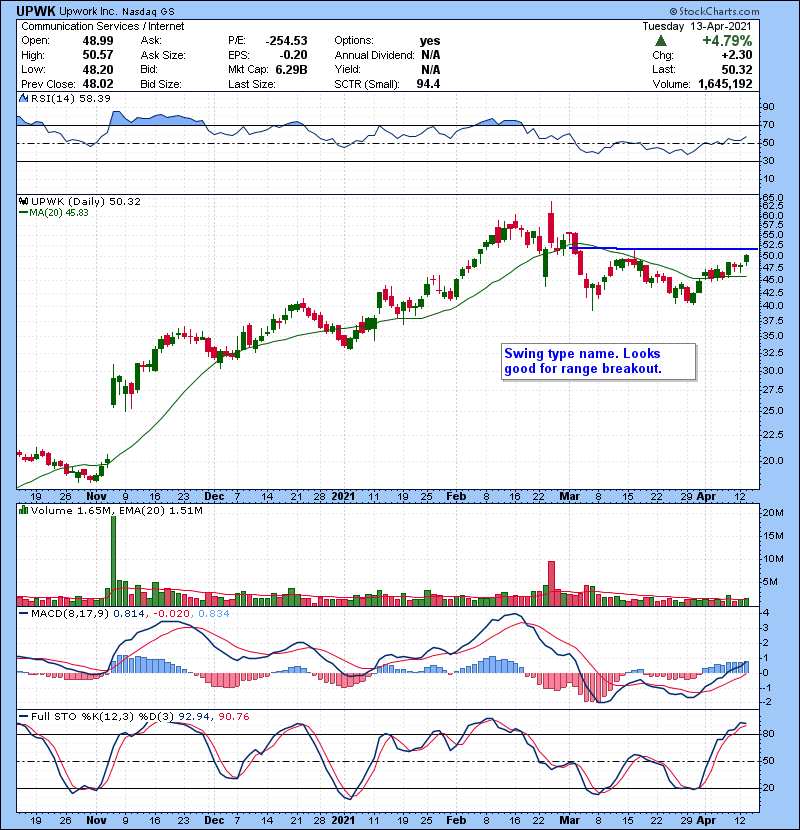Click the 'Annual Dividend' label
Screen dimensions: 800x830
[x=374, y=55]
